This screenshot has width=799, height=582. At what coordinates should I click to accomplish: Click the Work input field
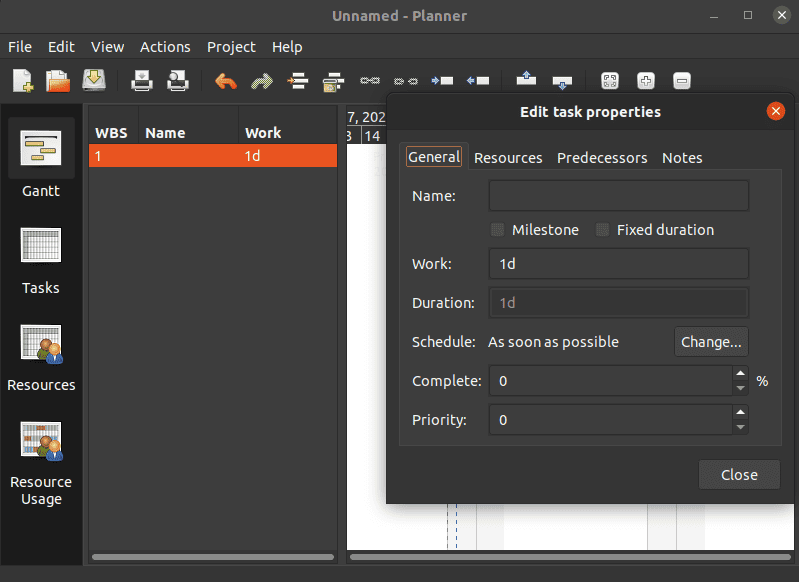[619, 264]
